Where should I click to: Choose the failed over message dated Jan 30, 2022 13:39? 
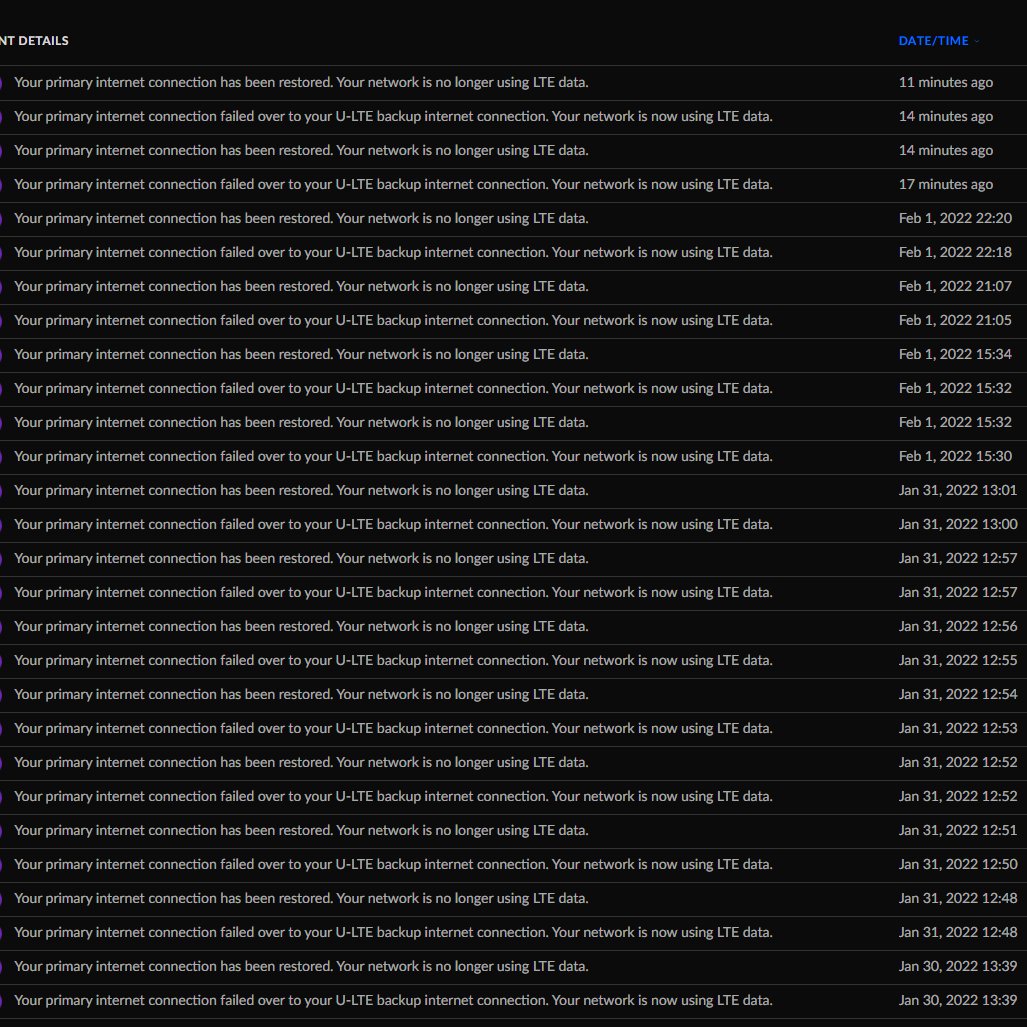coord(393,1002)
